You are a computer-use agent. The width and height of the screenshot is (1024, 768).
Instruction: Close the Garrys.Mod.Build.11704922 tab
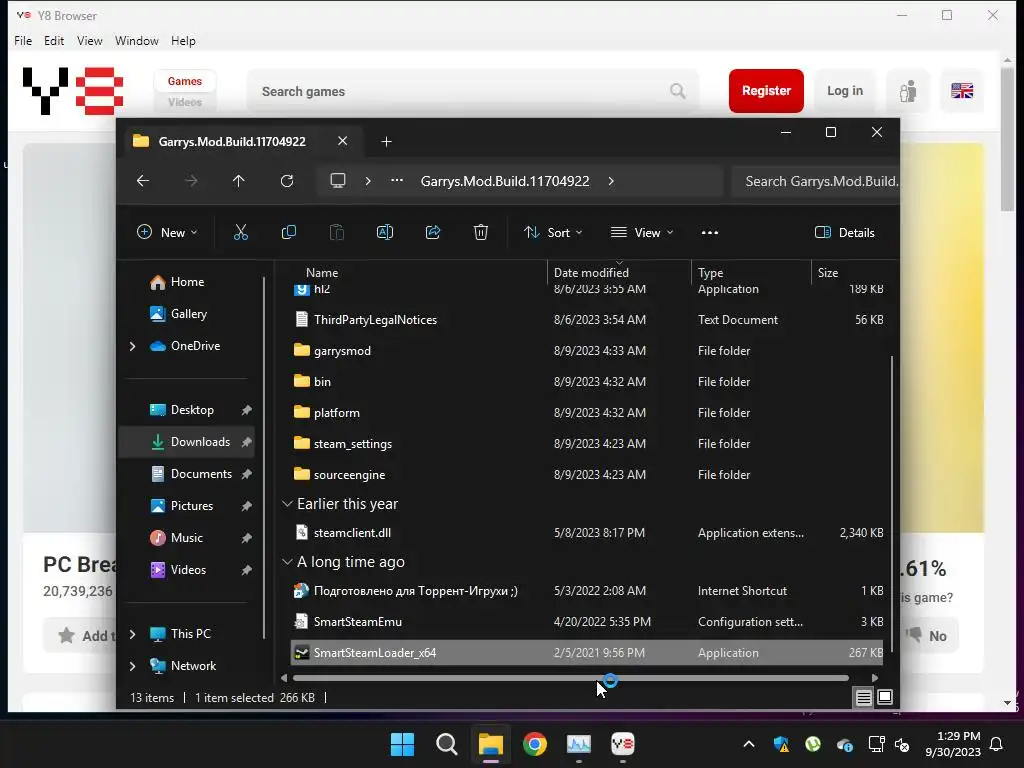(342, 141)
